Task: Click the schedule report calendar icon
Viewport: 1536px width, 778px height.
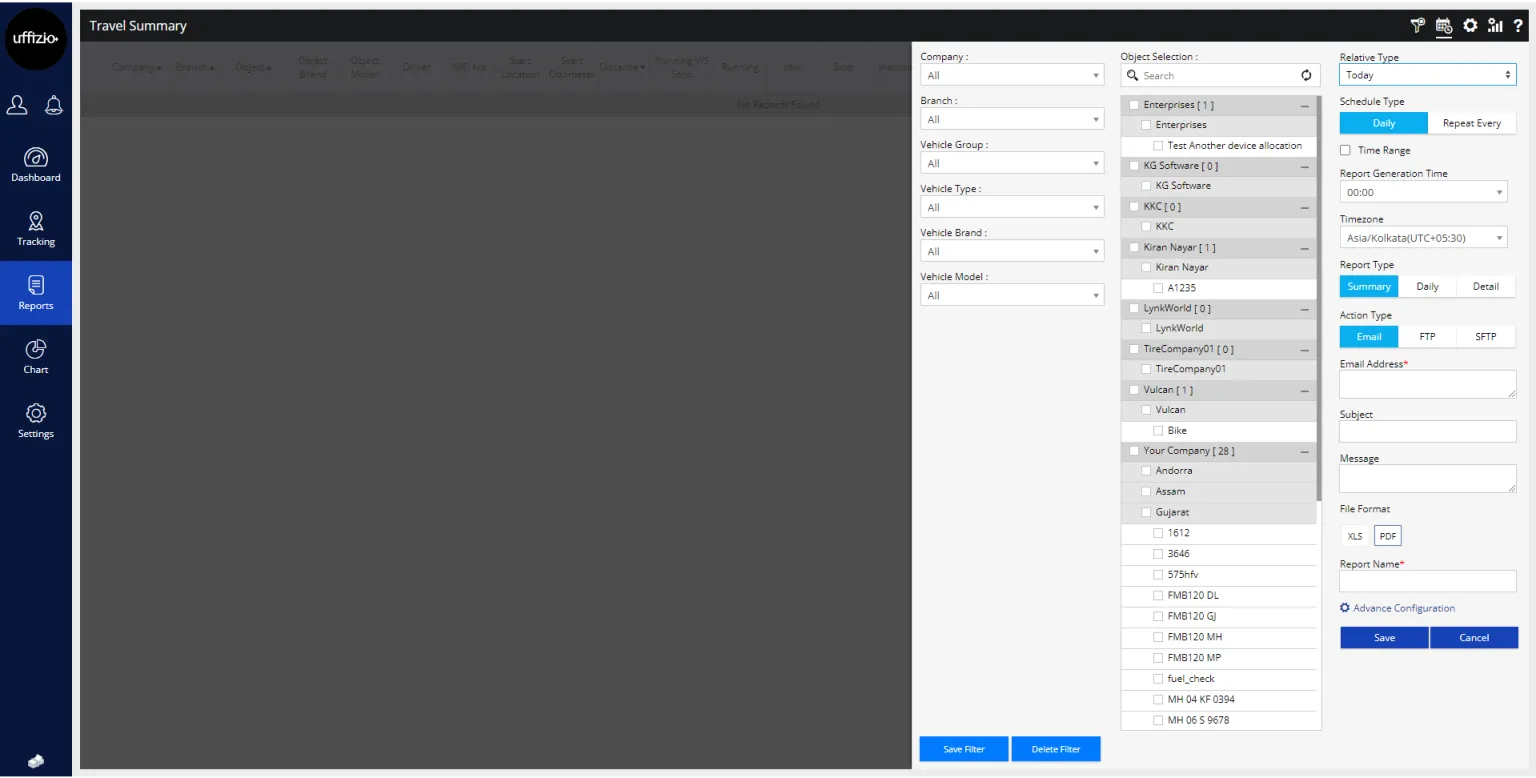Action: click(x=1443, y=26)
